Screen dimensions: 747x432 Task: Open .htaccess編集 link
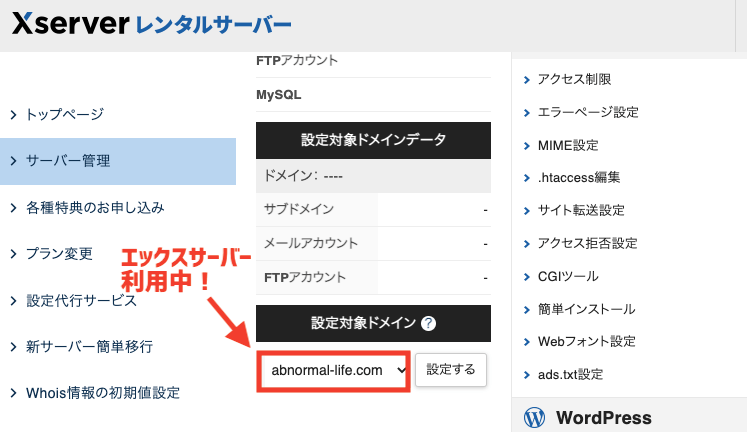point(579,178)
